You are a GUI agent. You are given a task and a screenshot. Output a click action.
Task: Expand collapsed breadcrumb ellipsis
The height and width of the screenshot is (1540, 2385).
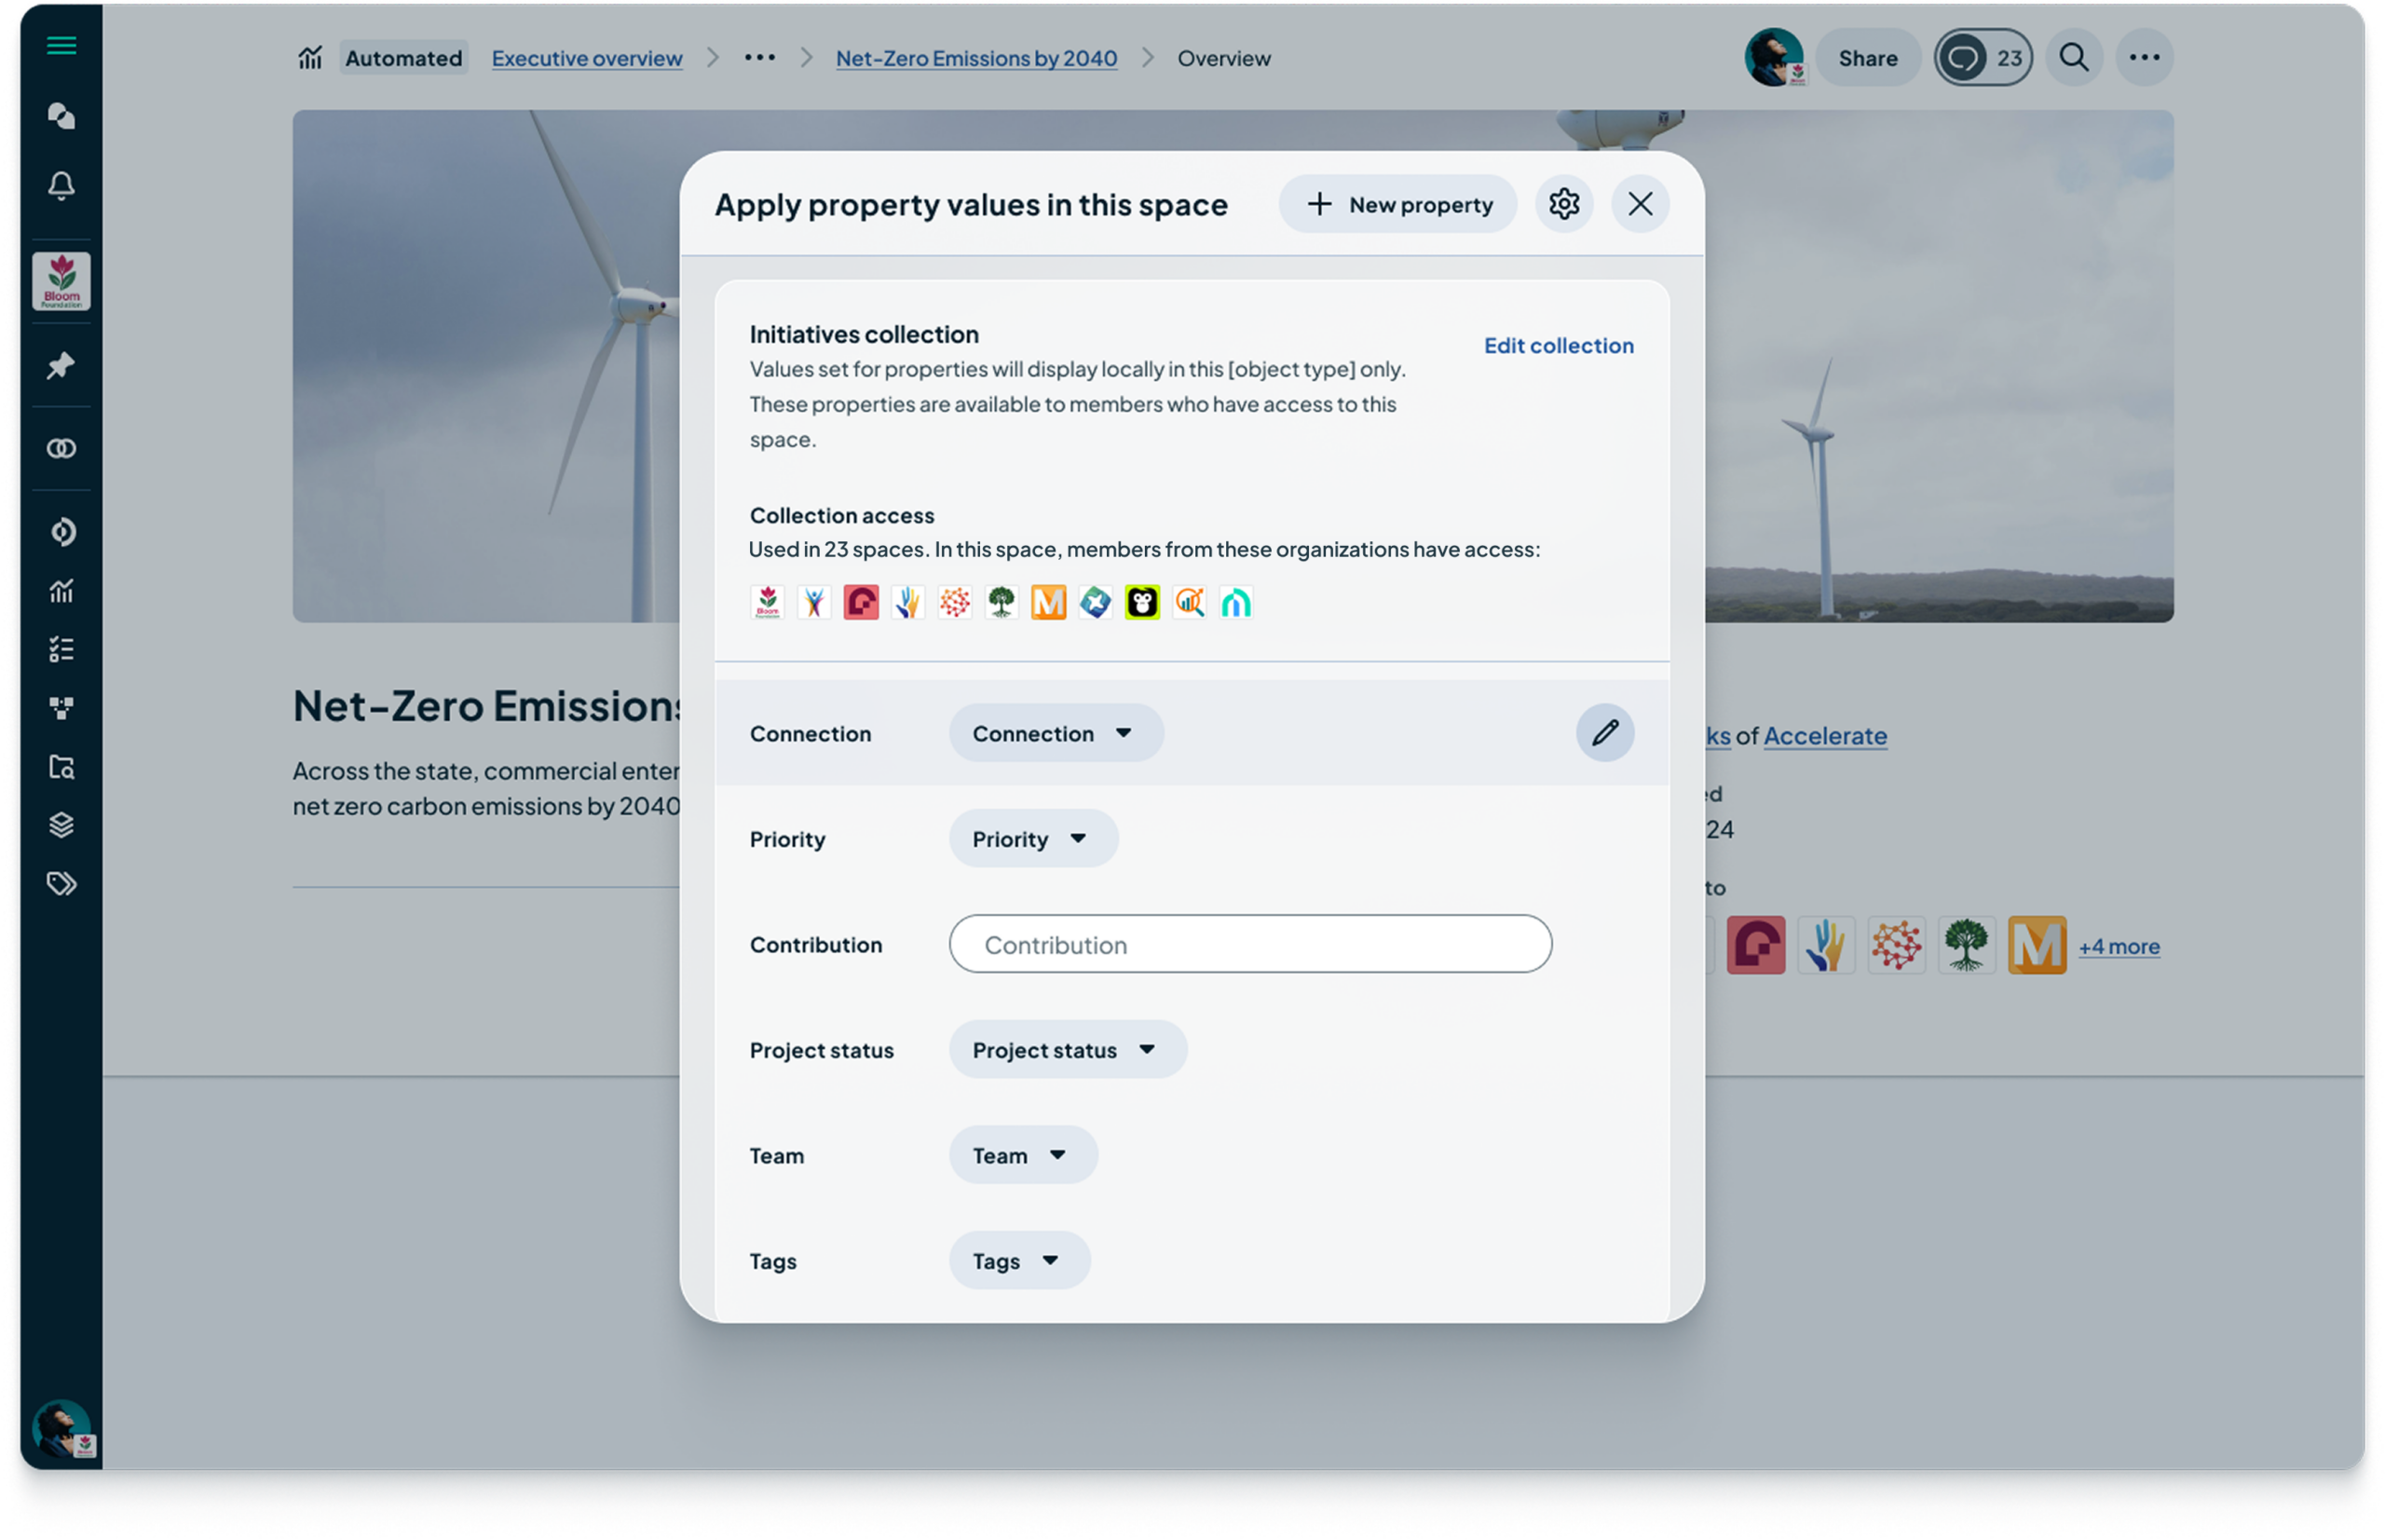pos(759,58)
